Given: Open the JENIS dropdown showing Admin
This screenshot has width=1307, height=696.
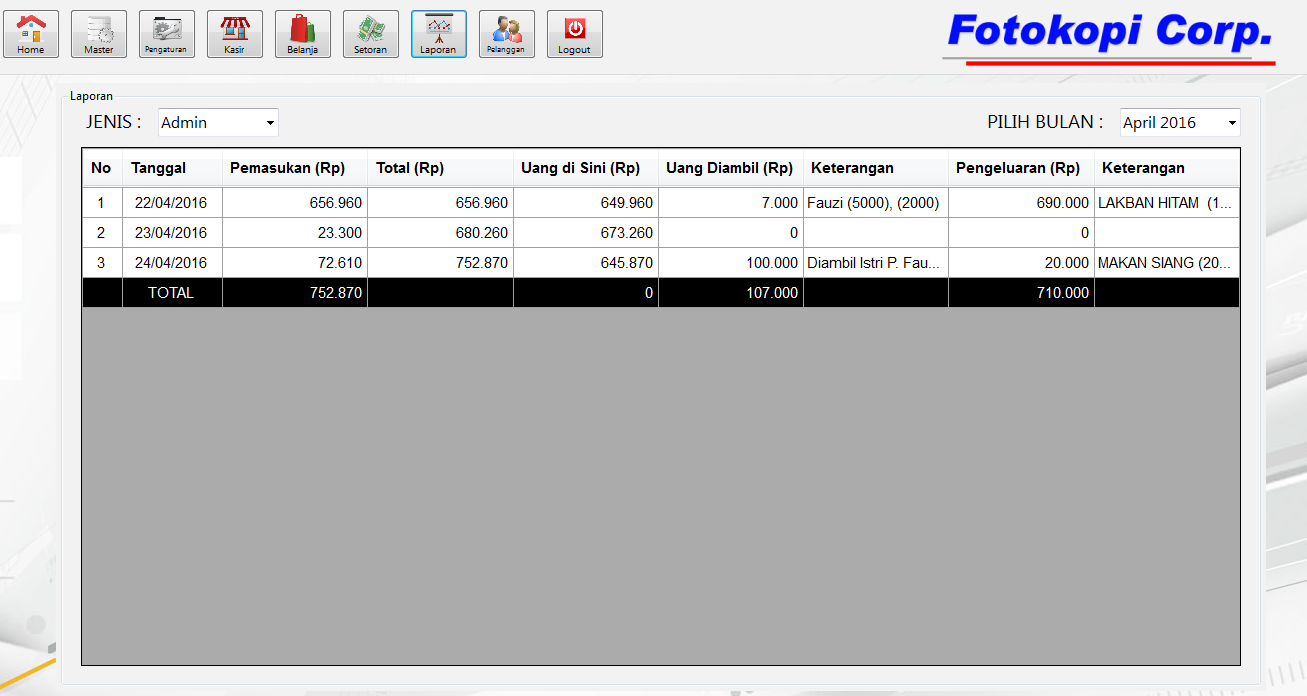Looking at the screenshot, I should 217,122.
